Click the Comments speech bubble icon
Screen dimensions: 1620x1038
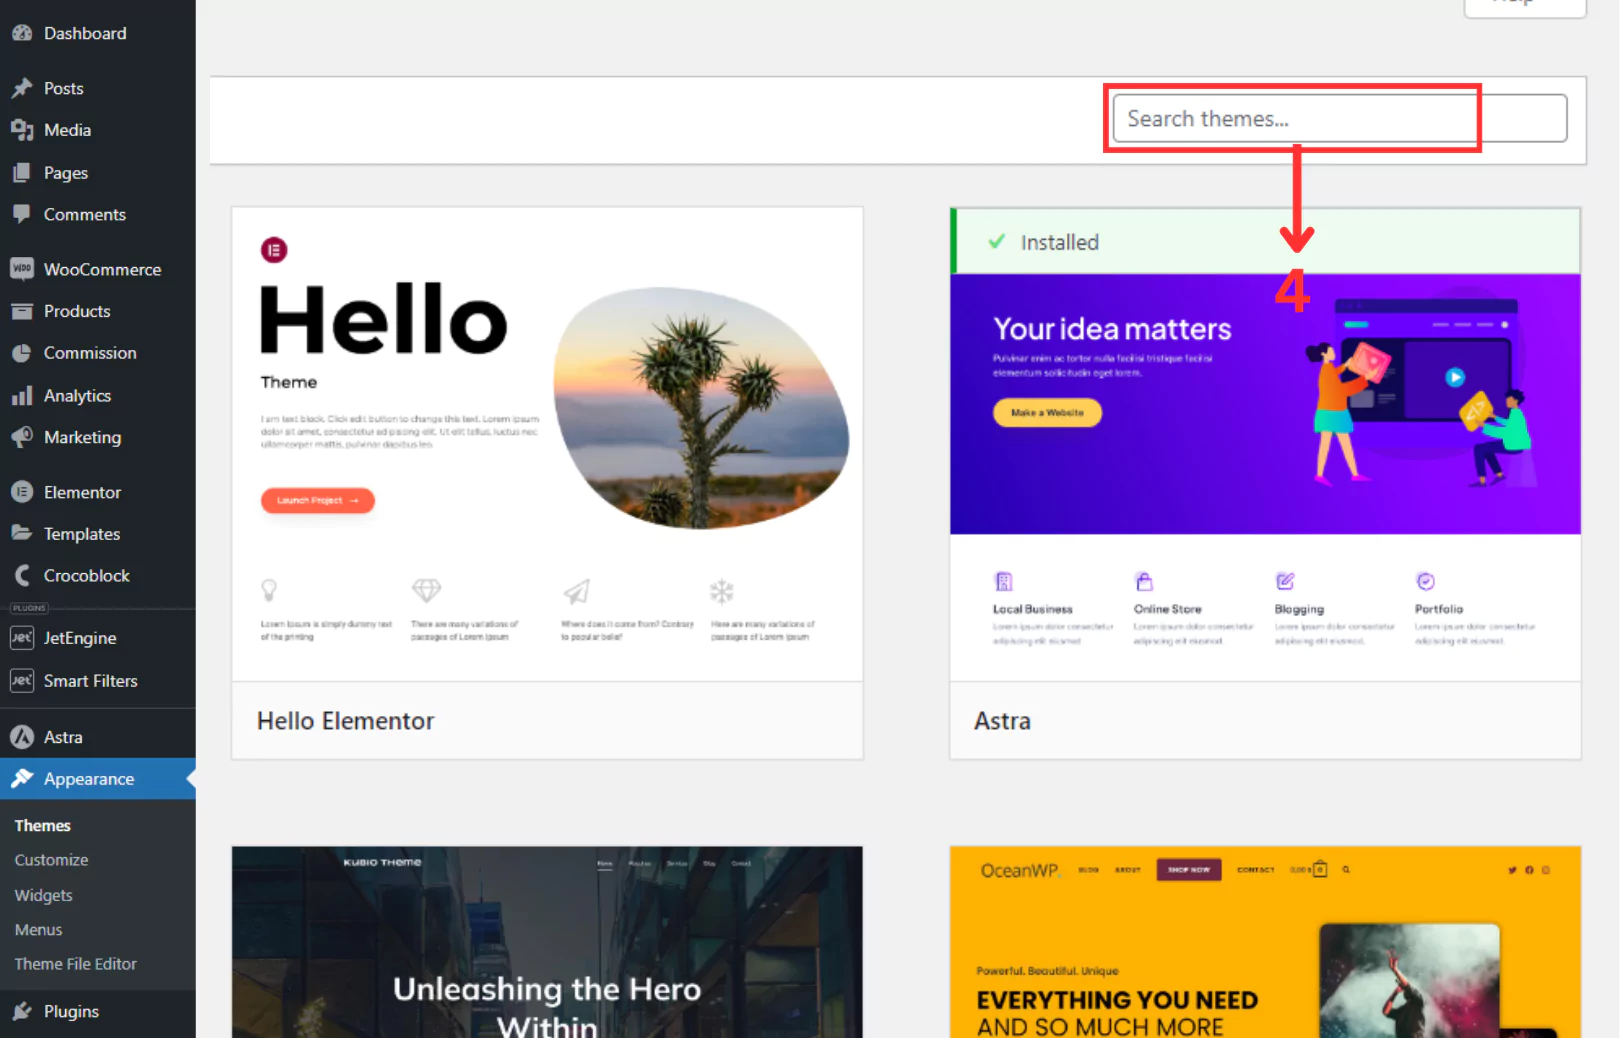pos(22,214)
